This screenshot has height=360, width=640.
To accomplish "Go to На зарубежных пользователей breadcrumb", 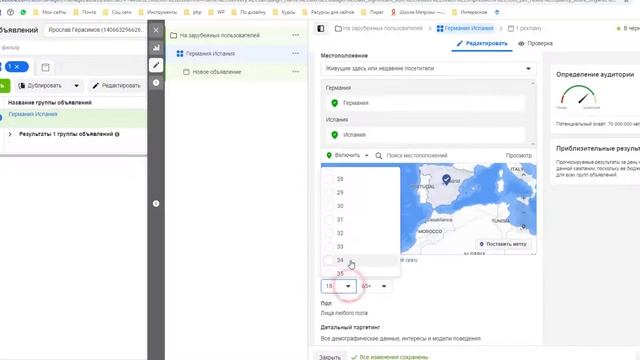I will 378,29.
